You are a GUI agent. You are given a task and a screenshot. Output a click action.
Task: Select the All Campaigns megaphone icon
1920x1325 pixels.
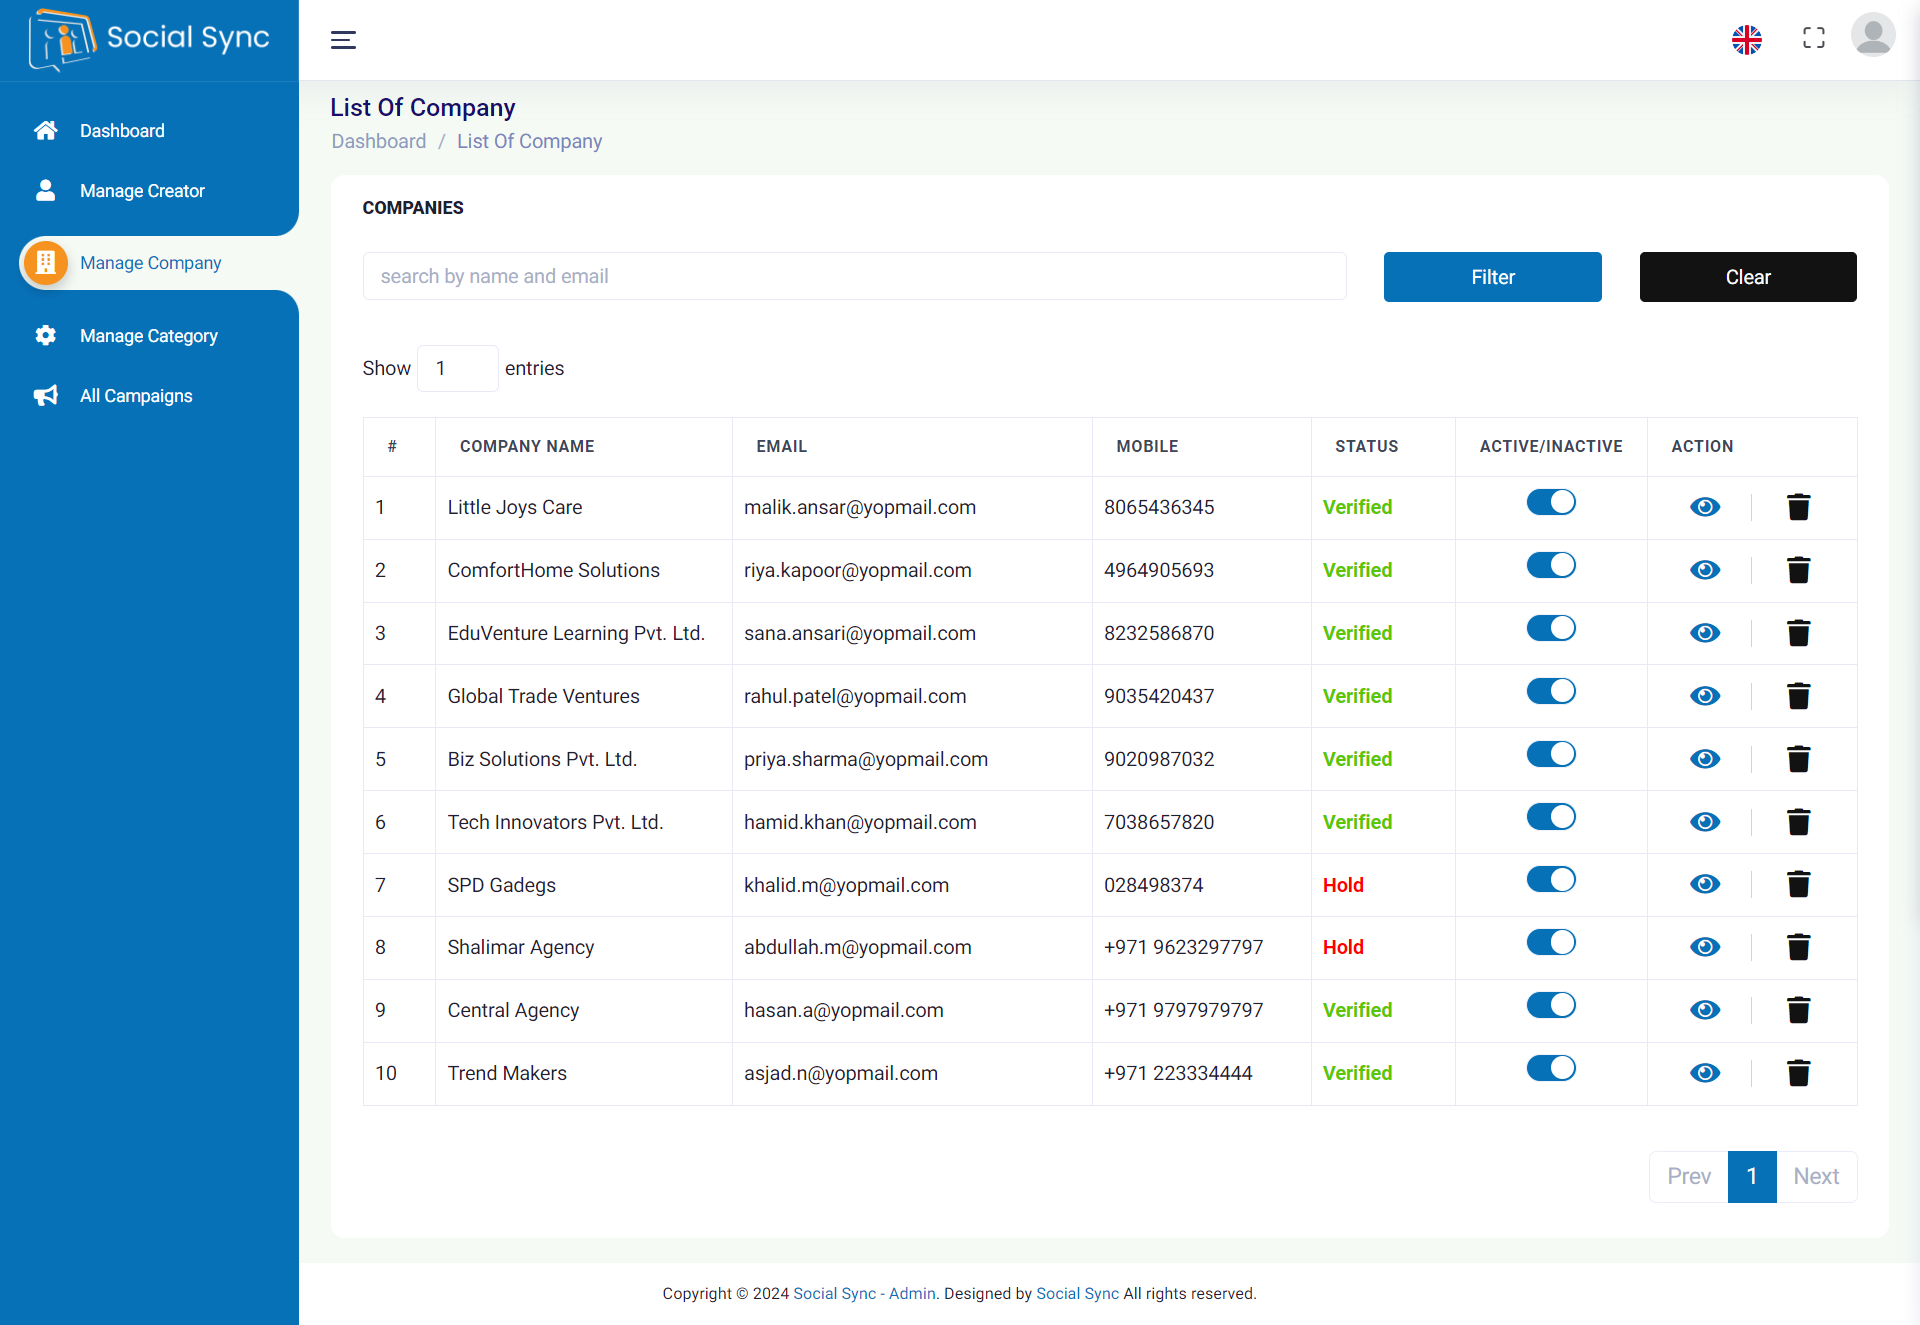coord(45,395)
